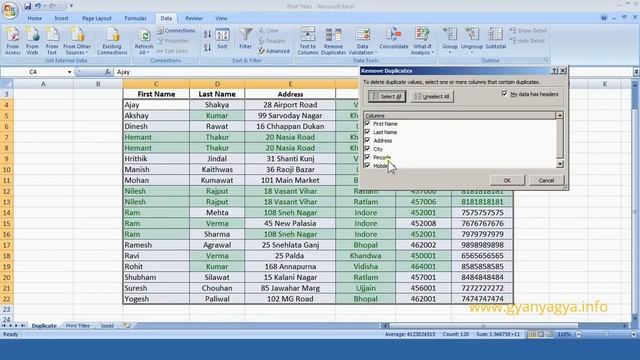Image resolution: width=640 pixels, height=360 pixels.
Task: Switch to the Home tab
Action: point(34,18)
